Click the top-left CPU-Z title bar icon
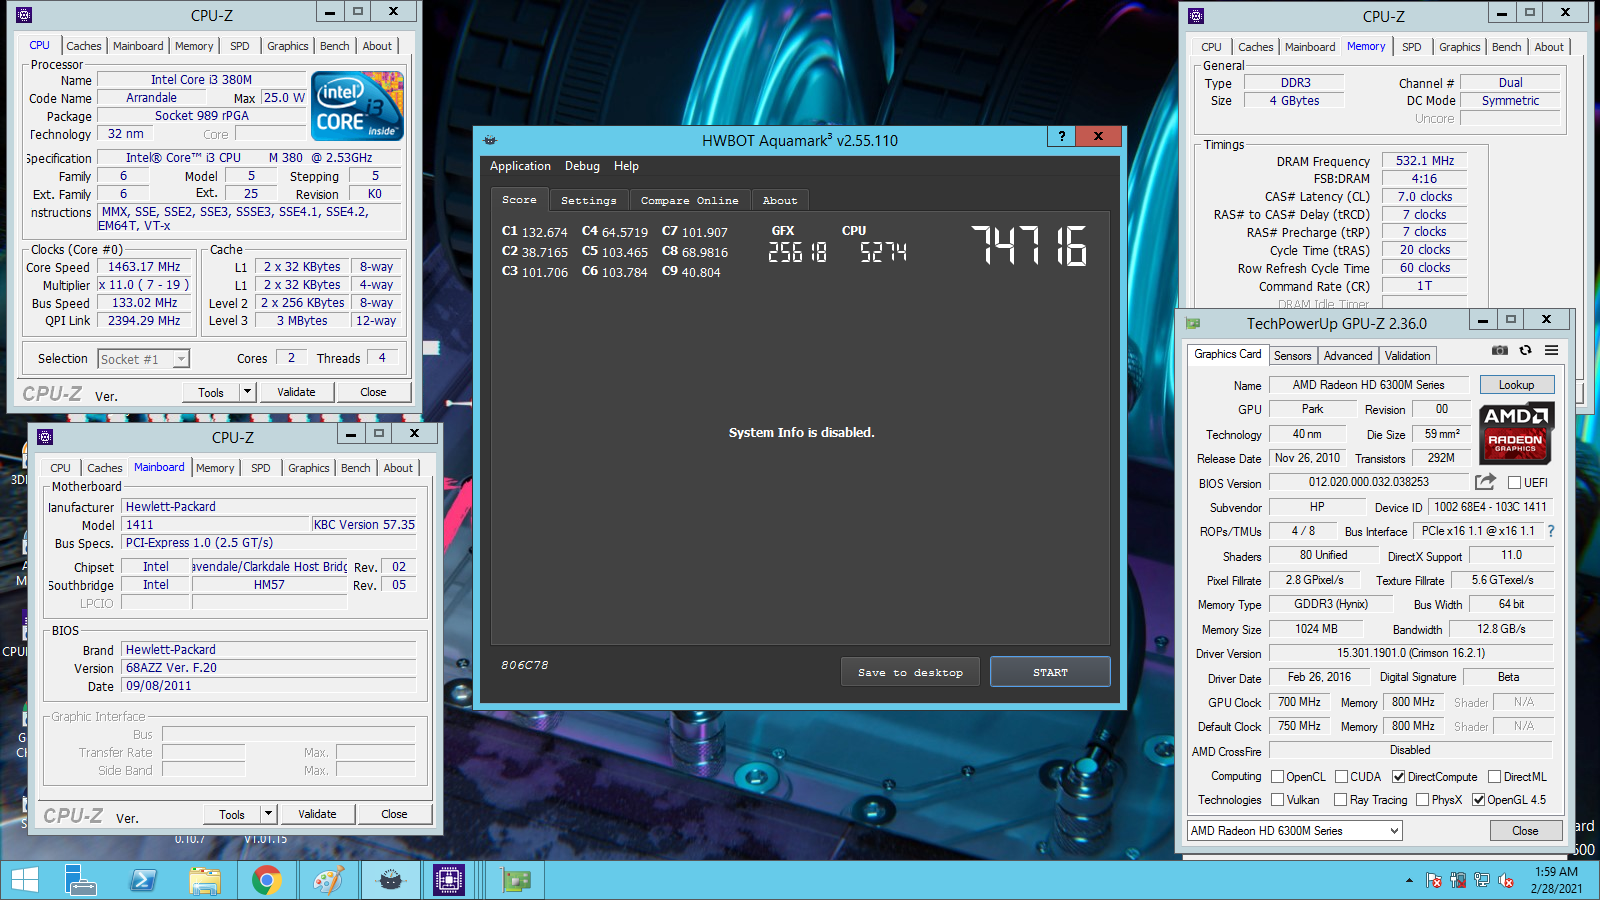 click(x=24, y=15)
